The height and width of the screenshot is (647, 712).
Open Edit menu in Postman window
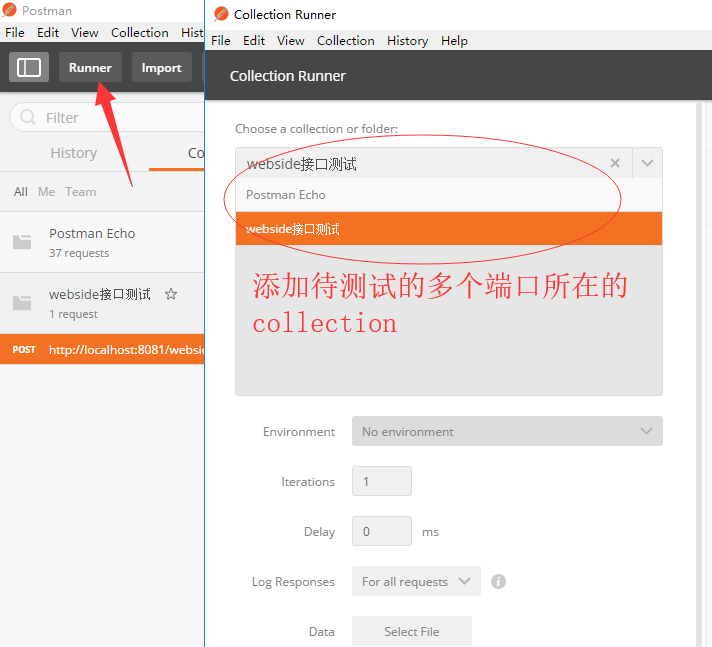(x=48, y=33)
